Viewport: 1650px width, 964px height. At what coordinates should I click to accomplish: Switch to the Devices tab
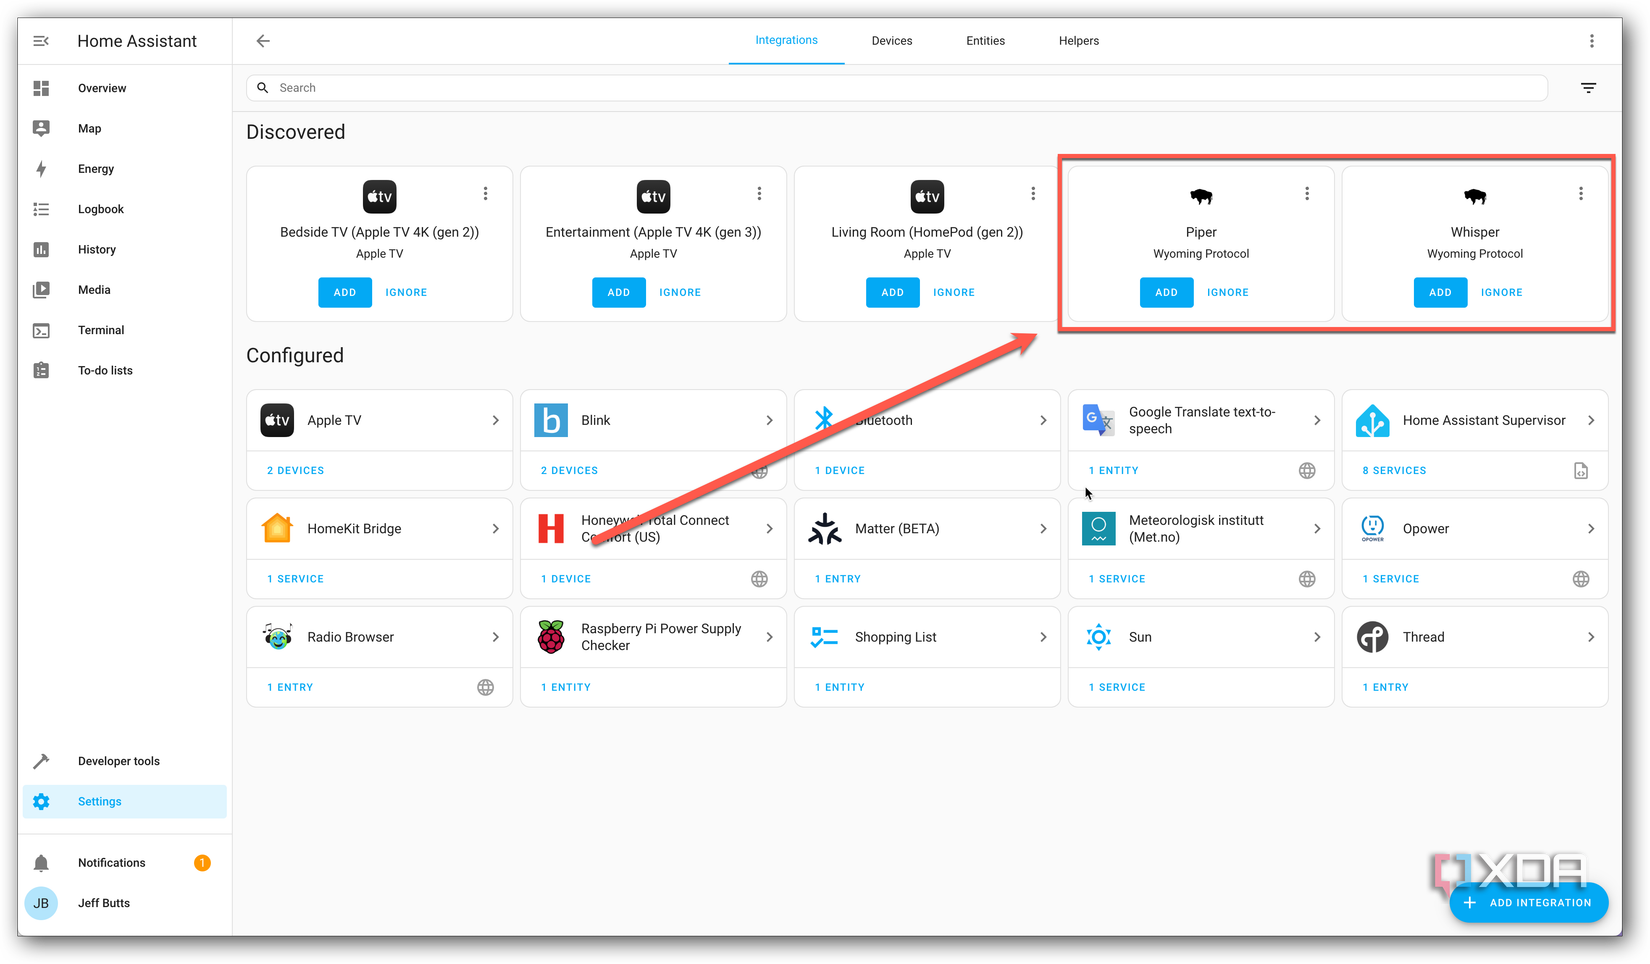pos(892,41)
